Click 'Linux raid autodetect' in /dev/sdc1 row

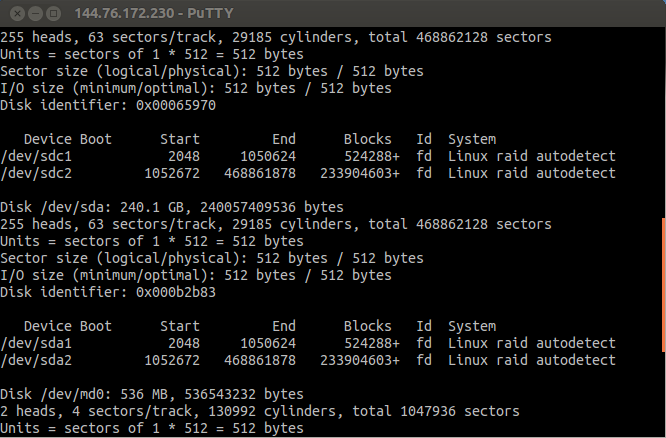pyautogui.click(x=532, y=156)
